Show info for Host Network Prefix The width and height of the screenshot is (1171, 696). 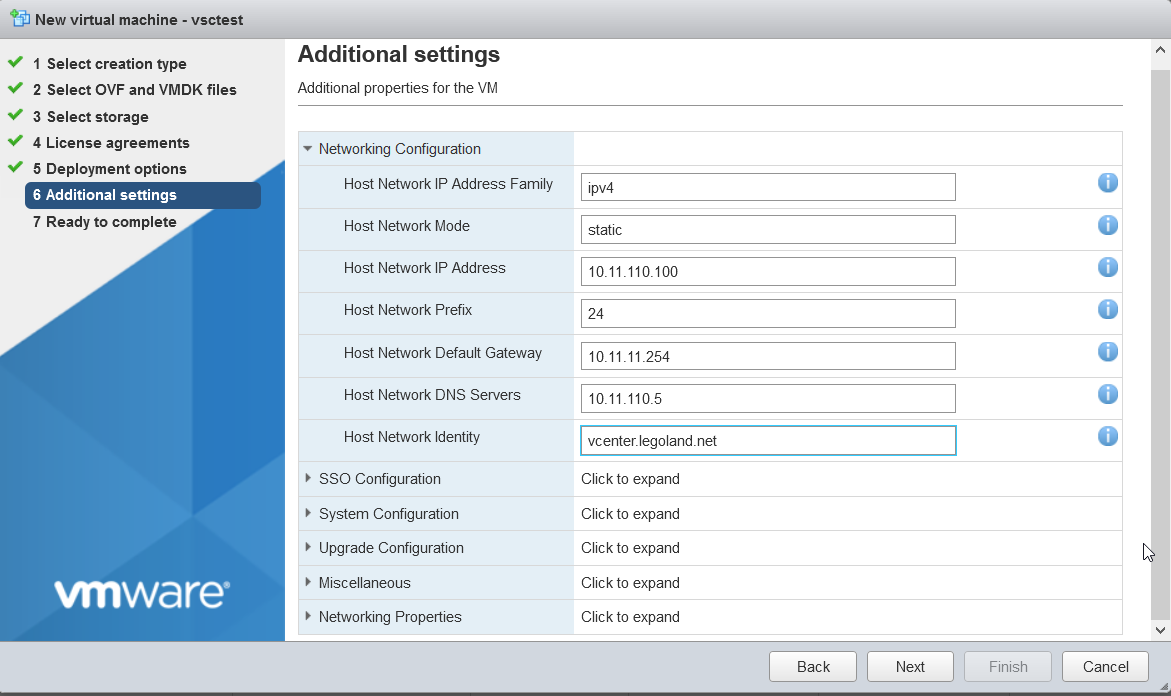point(1107,309)
